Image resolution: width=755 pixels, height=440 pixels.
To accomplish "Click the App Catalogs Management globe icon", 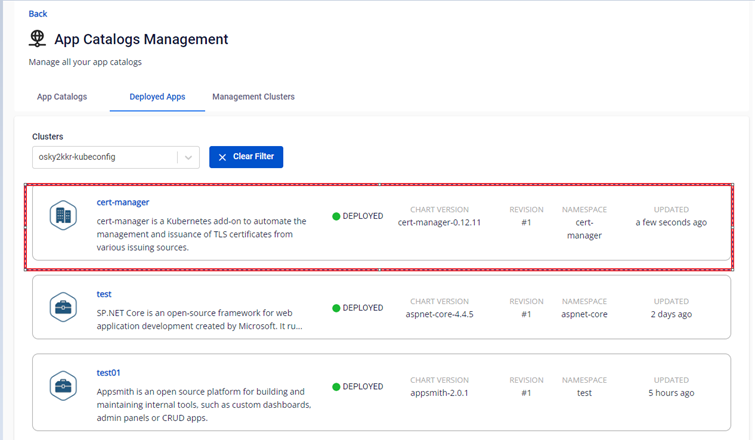I will click(x=38, y=39).
